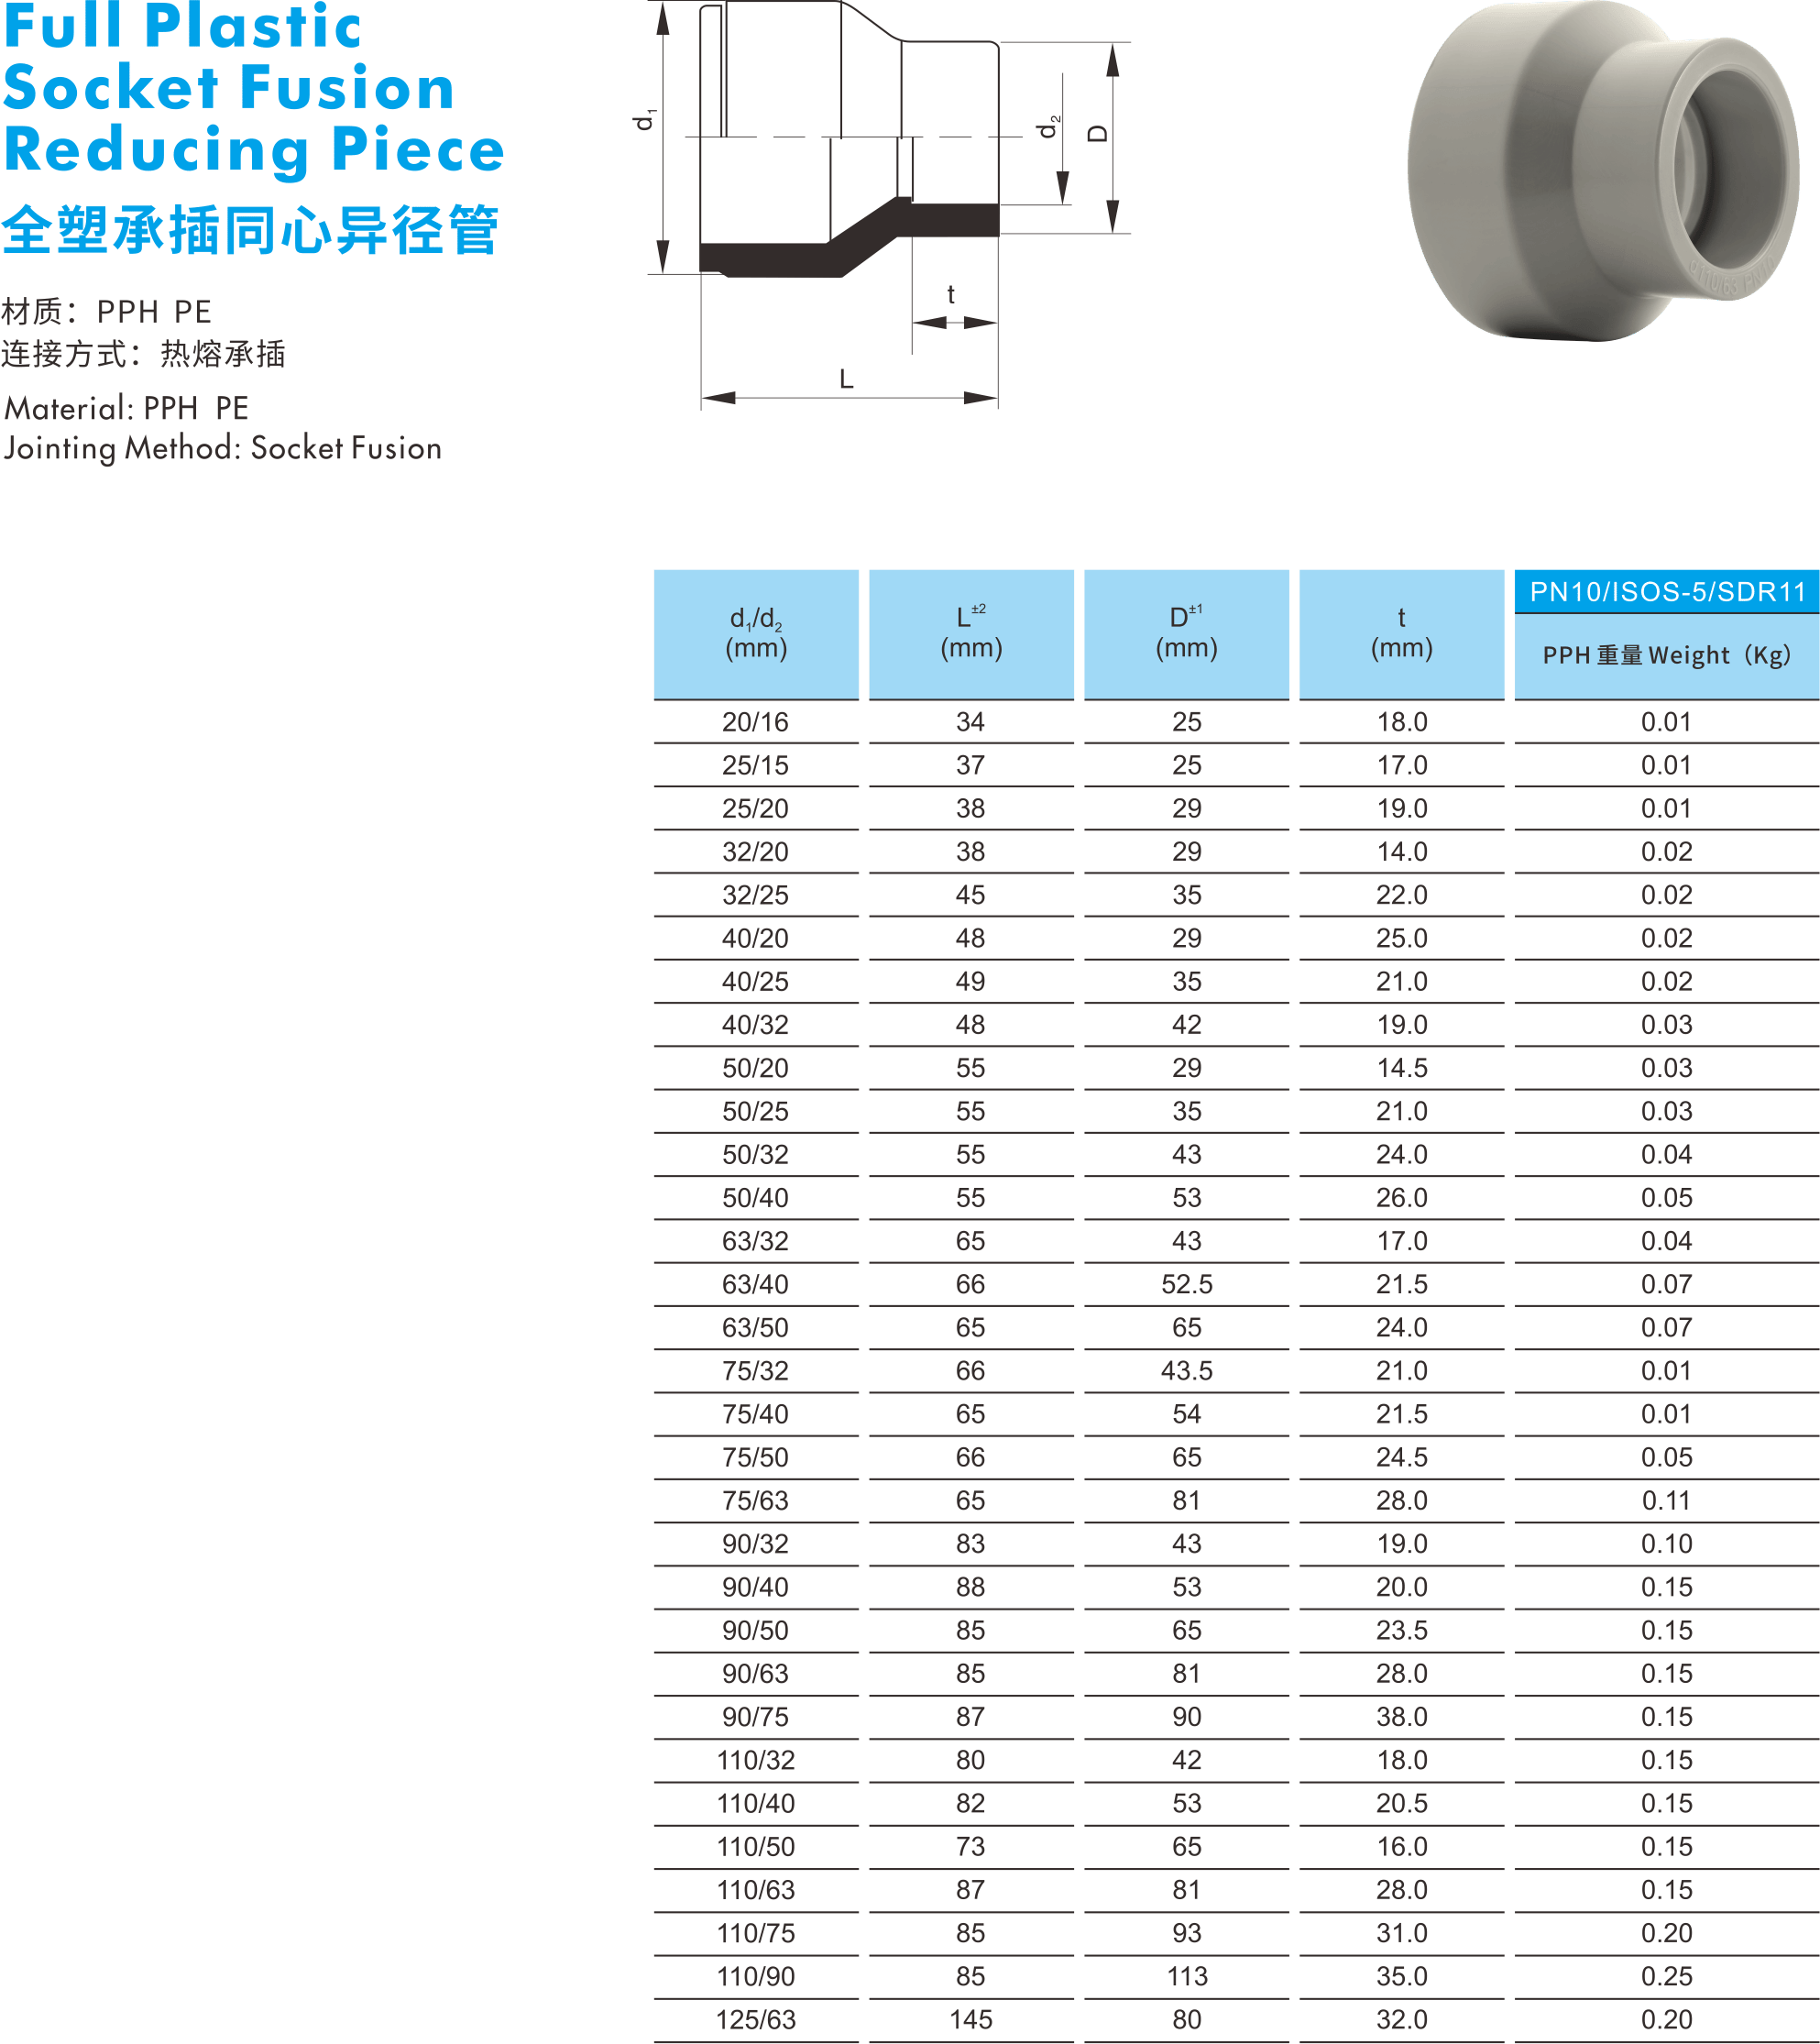This screenshot has width=1820, height=2044.
Task: Click the 110/90 size row cell
Action: [x=756, y=1976]
